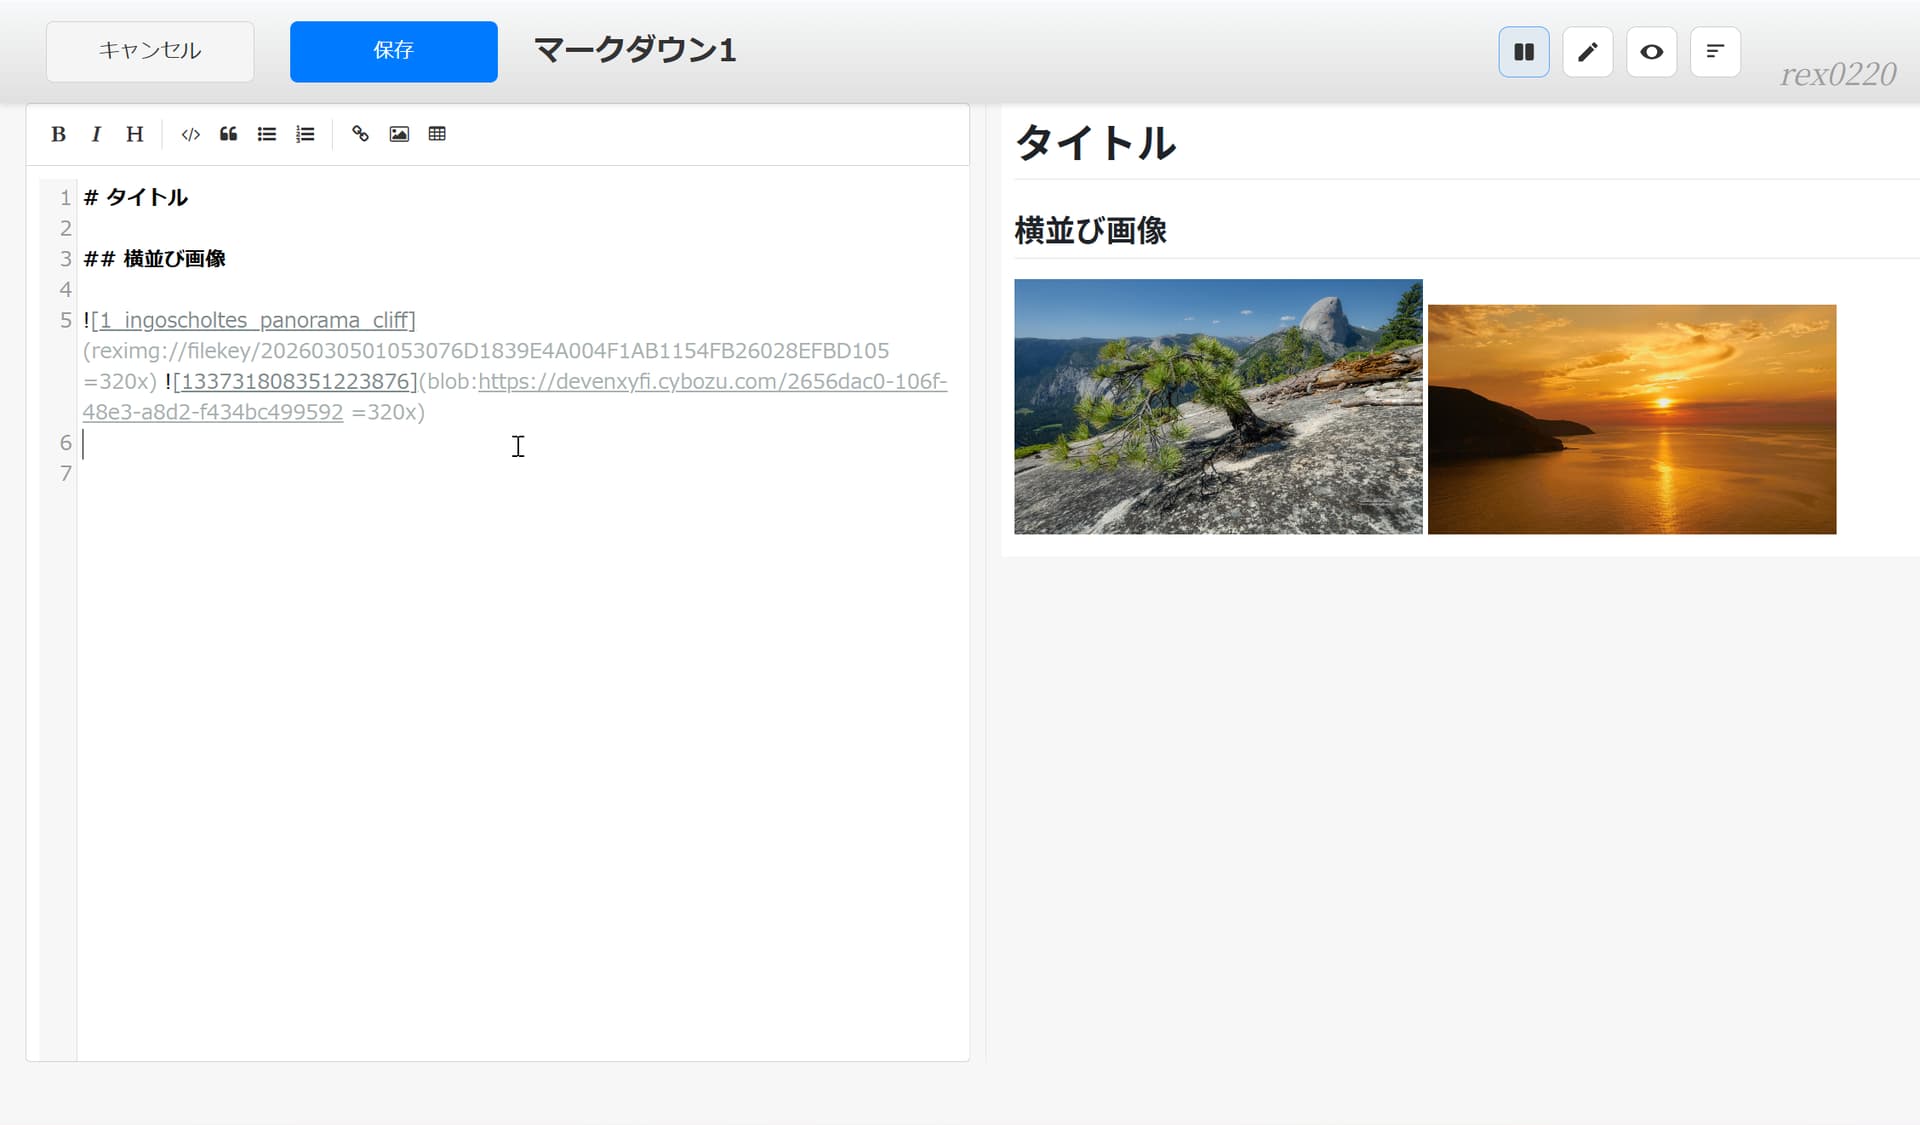Insert a hyperlink with link icon

click(x=360, y=134)
